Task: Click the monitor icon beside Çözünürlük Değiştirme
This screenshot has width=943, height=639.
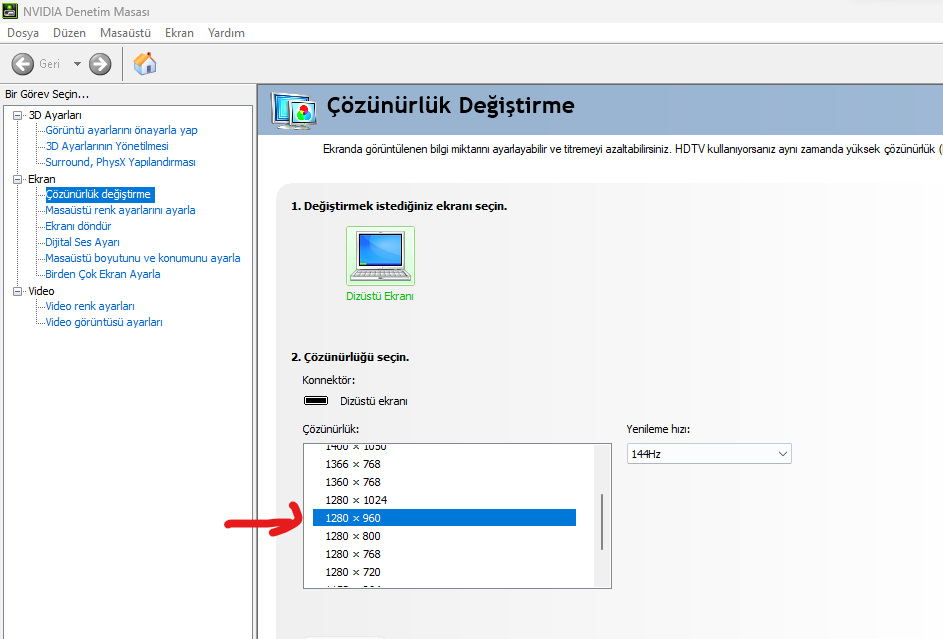Action: [x=293, y=111]
